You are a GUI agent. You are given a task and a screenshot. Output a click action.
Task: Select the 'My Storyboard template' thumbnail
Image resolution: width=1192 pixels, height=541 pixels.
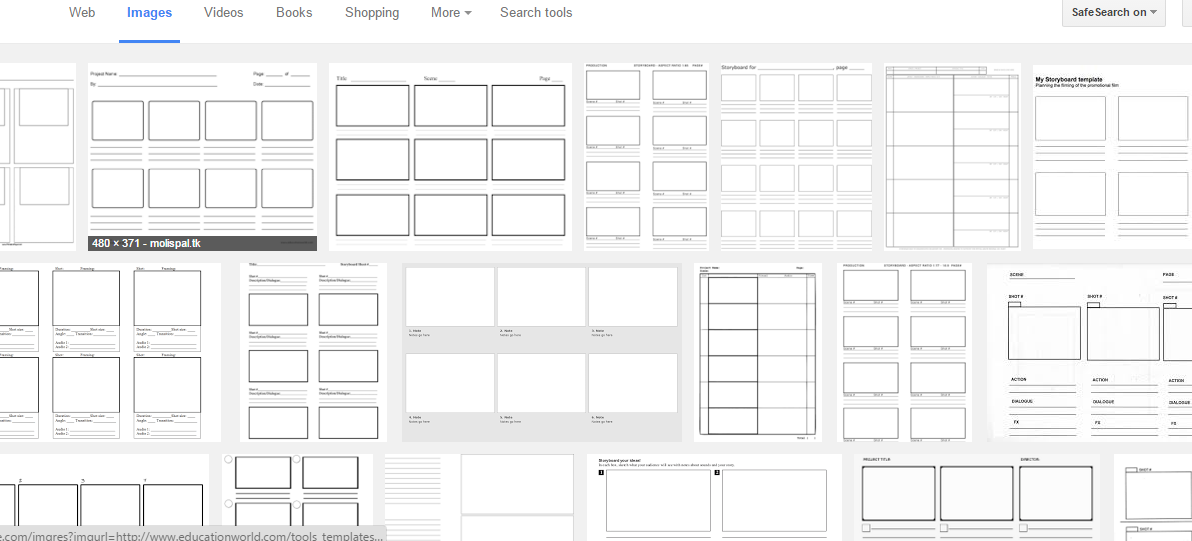point(1111,157)
